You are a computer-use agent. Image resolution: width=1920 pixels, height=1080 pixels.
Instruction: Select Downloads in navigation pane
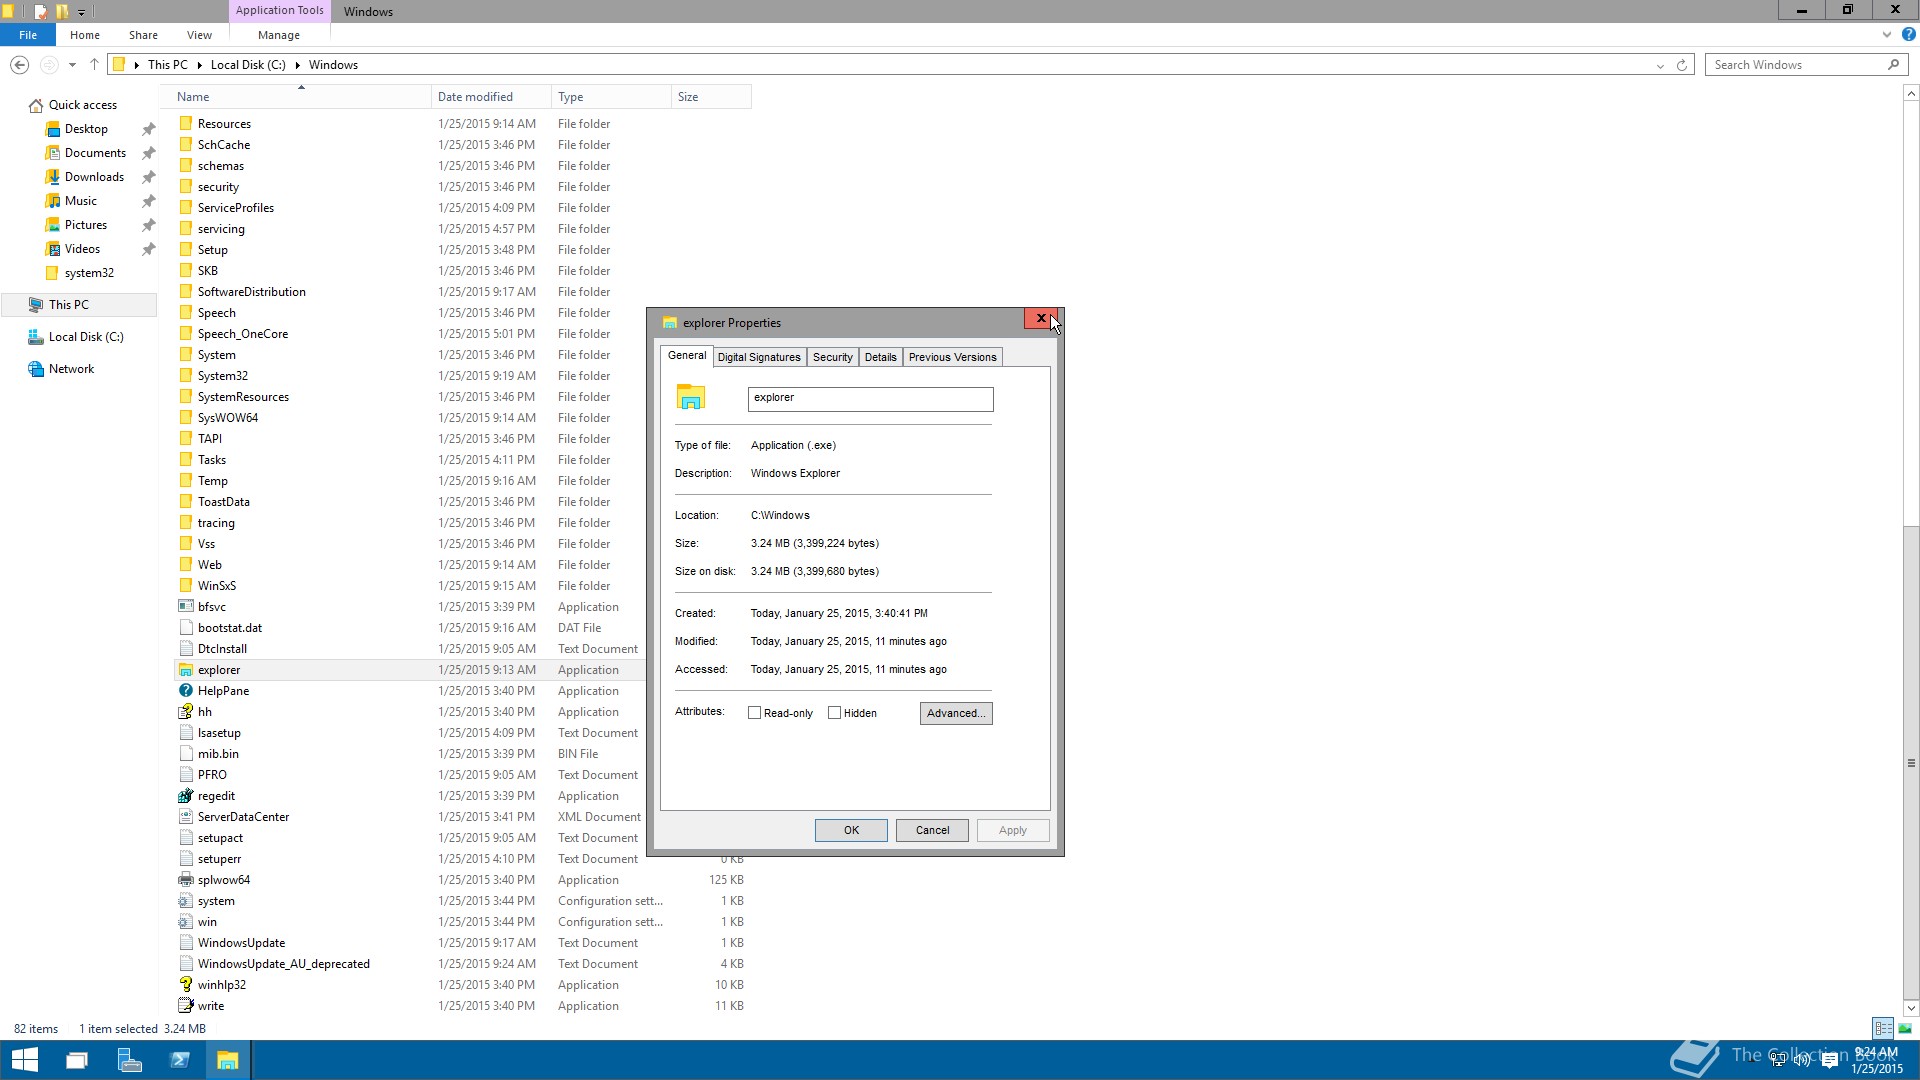coord(94,177)
